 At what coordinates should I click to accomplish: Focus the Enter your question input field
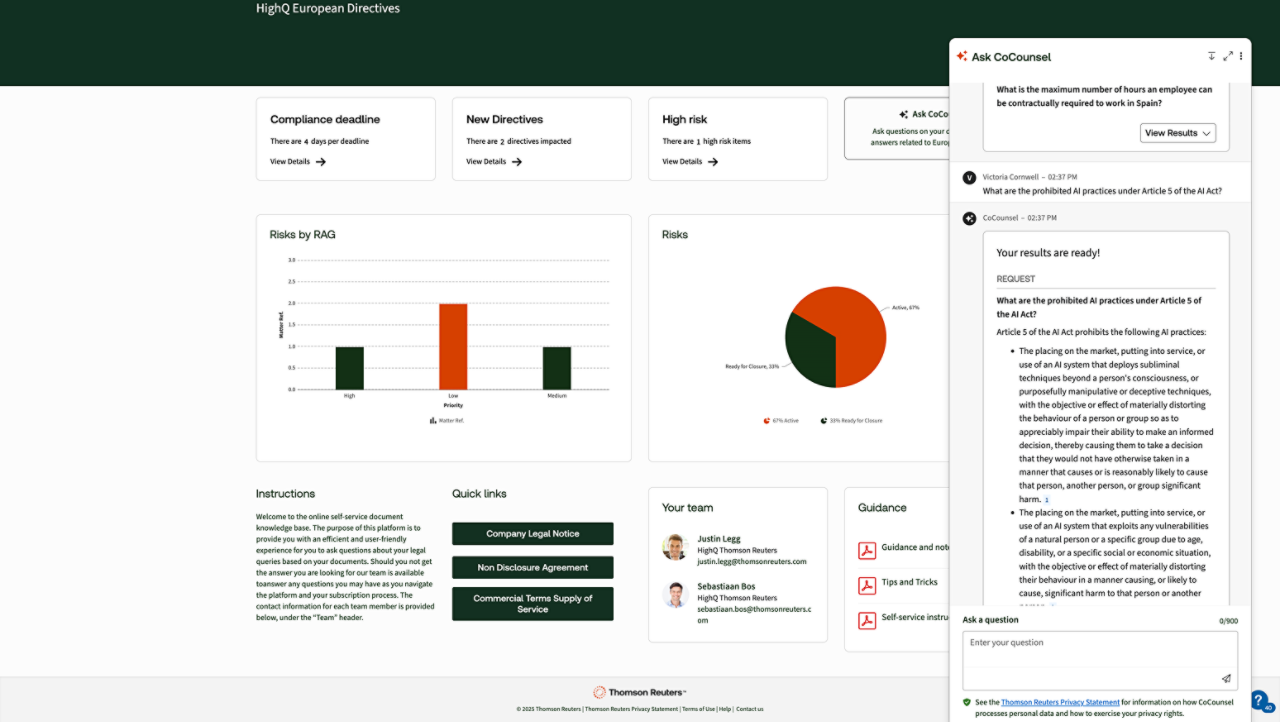coord(1090,650)
